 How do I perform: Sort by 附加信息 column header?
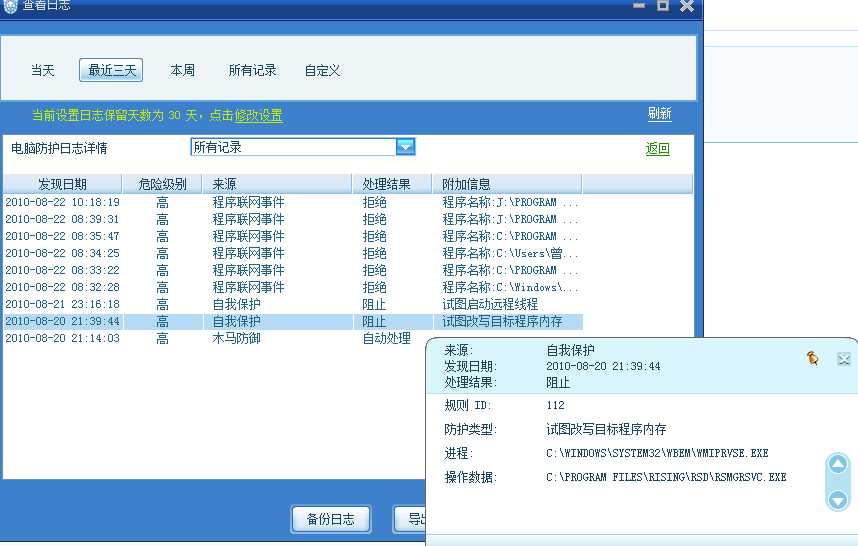[x=507, y=184]
